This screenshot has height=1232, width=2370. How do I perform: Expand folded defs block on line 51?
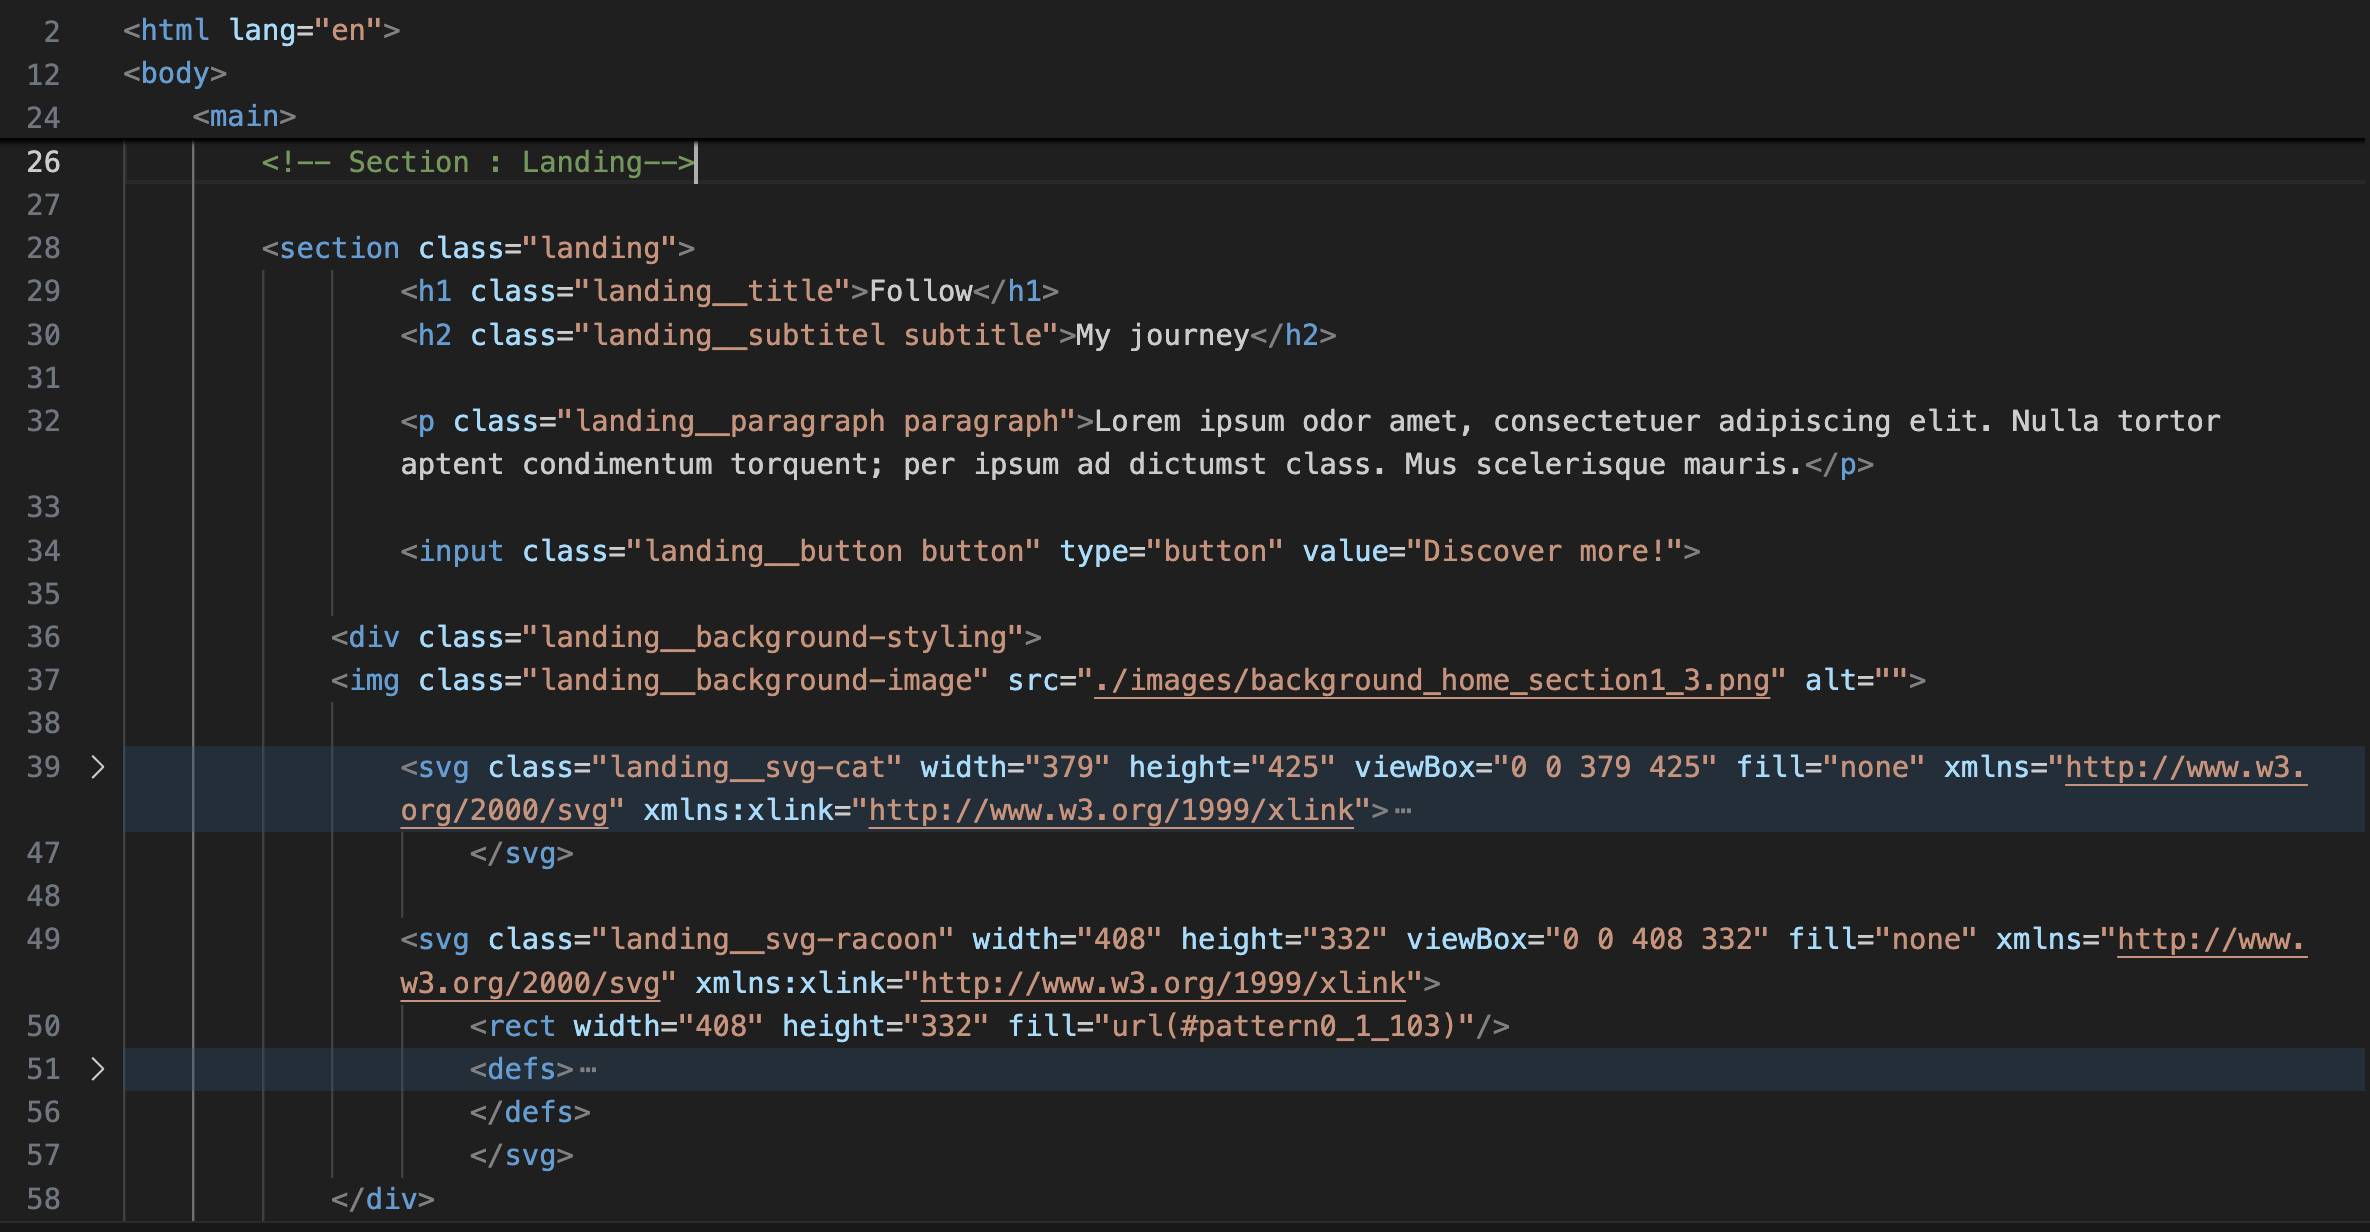point(97,1069)
